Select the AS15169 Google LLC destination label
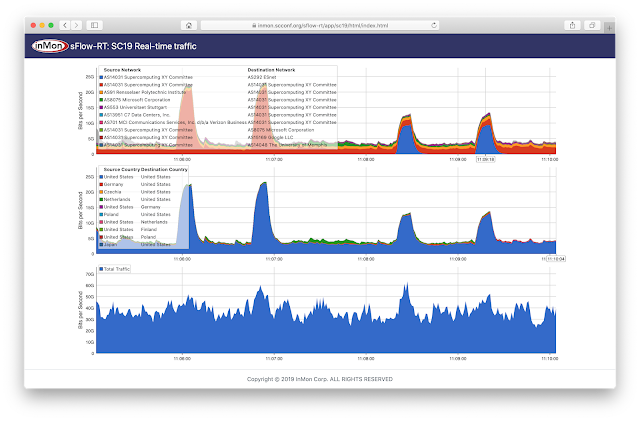Image resolution: width=640 pixels, height=421 pixels. click(x=270, y=137)
